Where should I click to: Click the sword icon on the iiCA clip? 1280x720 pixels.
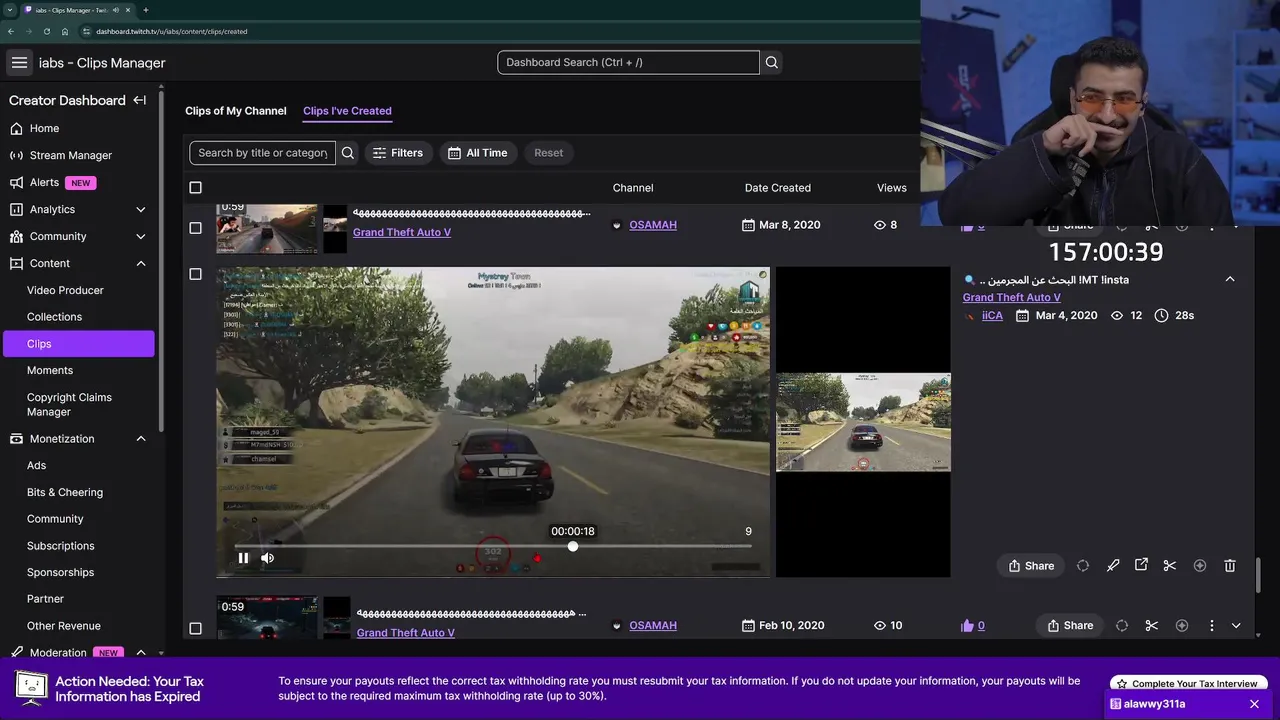pos(1113,566)
